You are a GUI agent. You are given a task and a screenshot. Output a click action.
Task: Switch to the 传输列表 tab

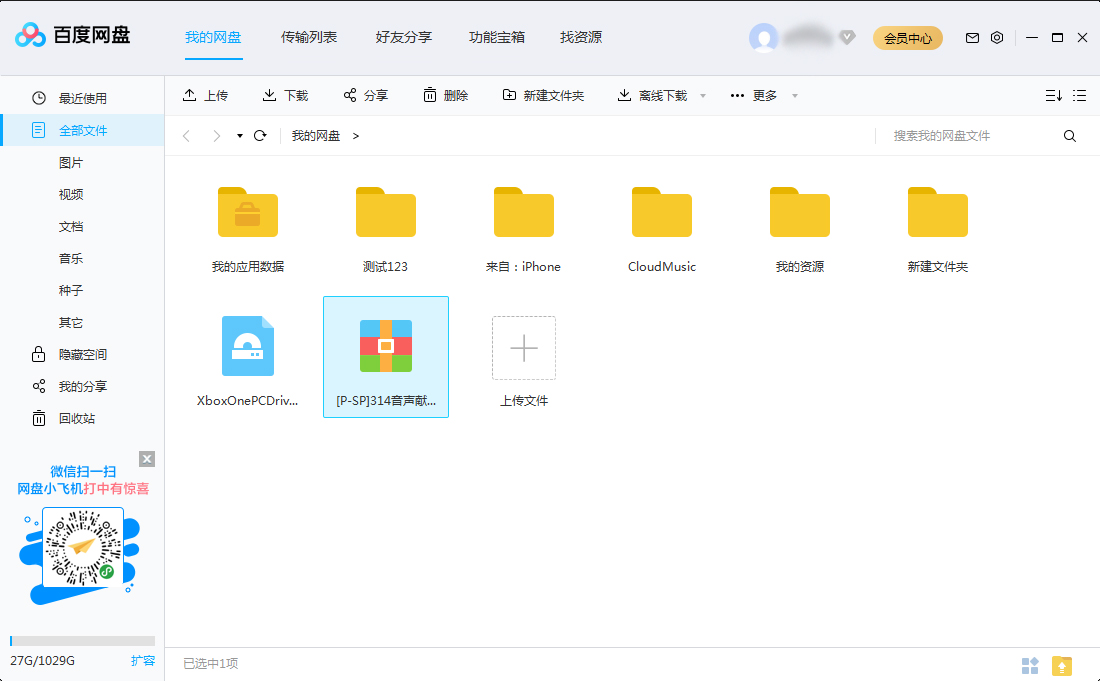coord(310,37)
